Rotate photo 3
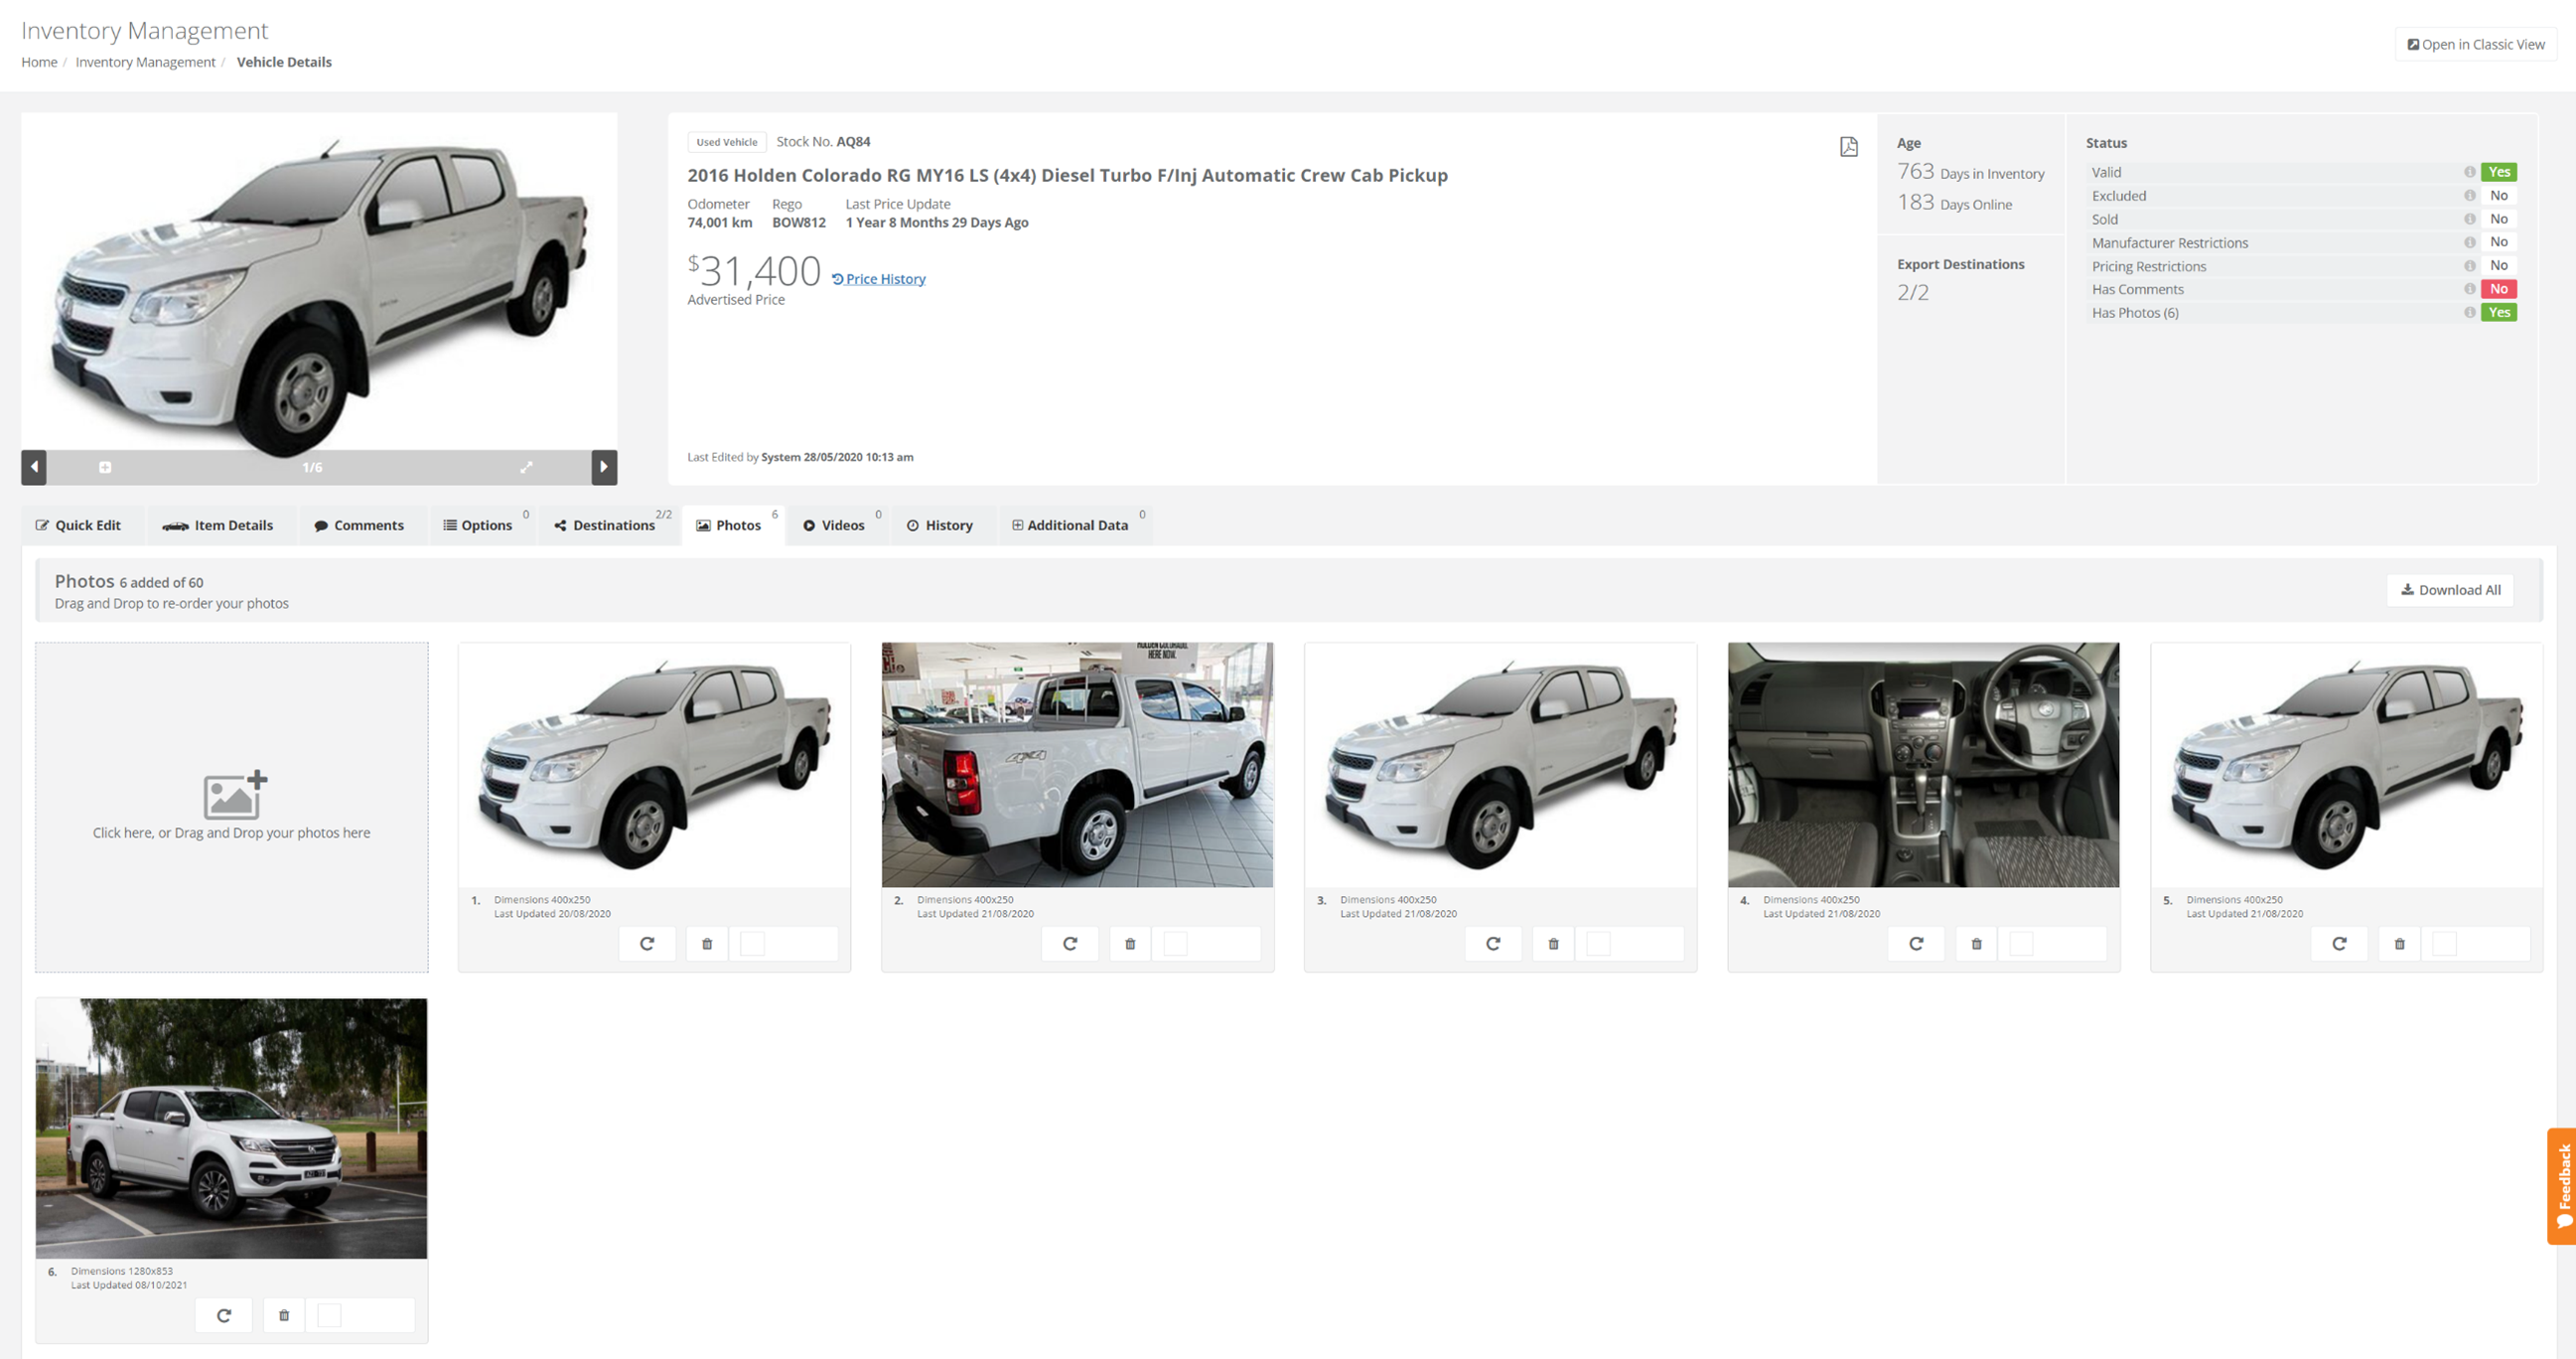 1493,943
